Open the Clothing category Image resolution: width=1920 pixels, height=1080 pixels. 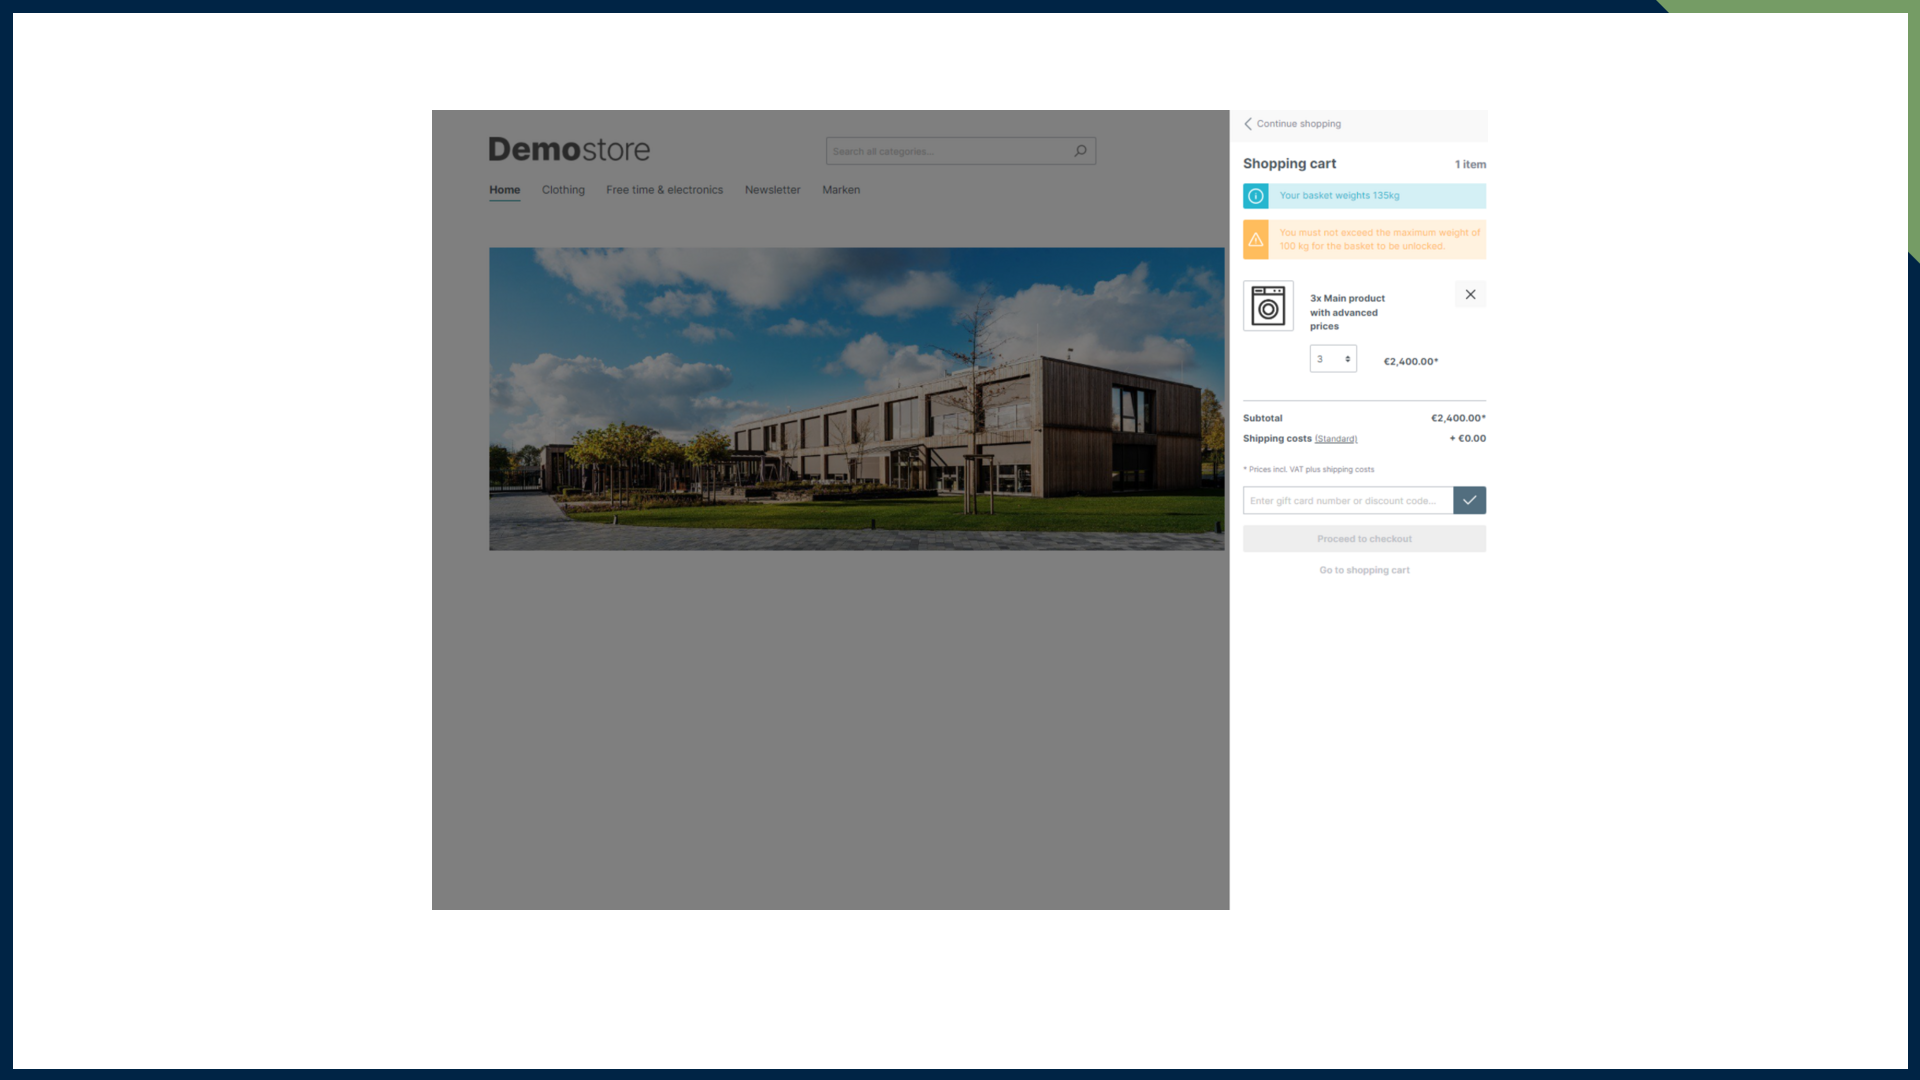coord(563,190)
